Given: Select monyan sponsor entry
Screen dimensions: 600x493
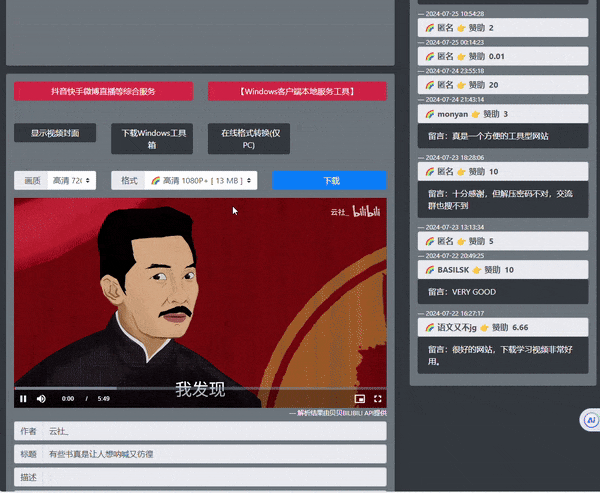Looking at the screenshot, I should [503, 114].
